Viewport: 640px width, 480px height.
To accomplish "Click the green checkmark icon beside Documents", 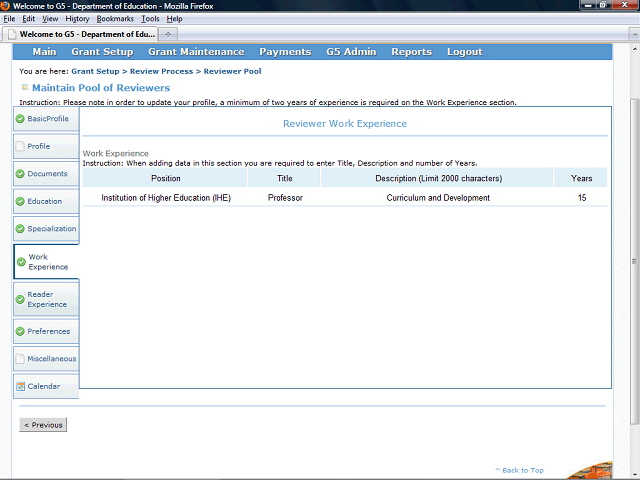I will (x=20, y=174).
